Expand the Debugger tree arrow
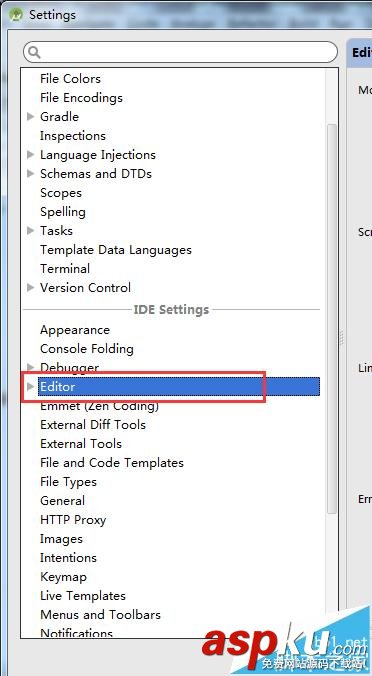 pos(30,367)
